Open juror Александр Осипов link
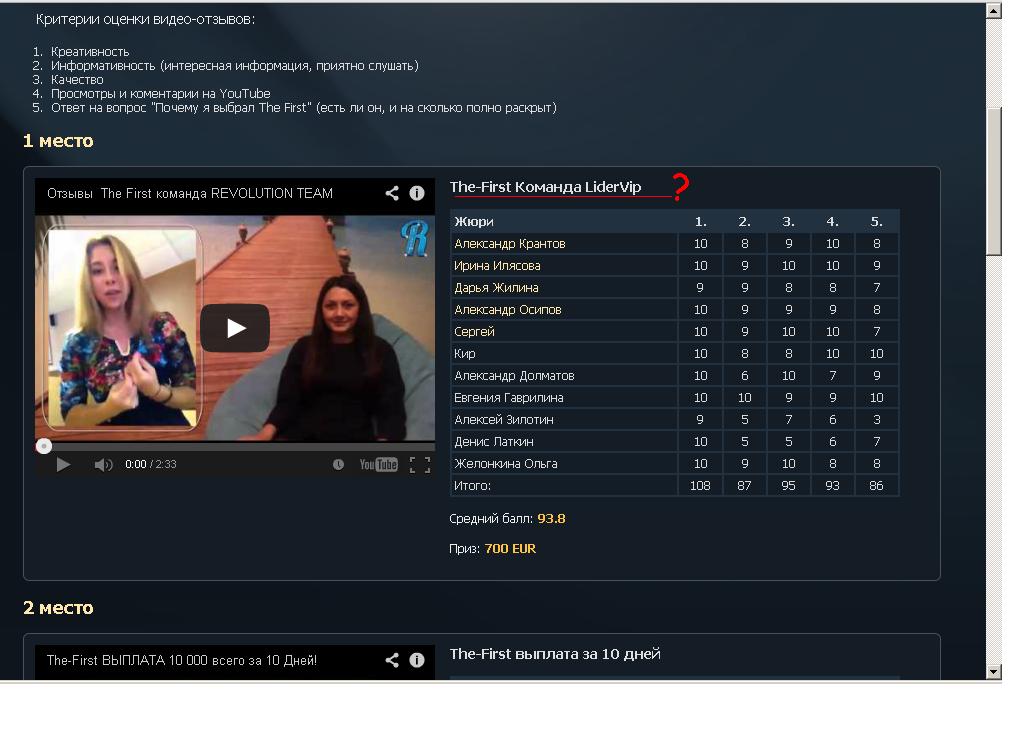This screenshot has height=742, width=1024. (507, 310)
